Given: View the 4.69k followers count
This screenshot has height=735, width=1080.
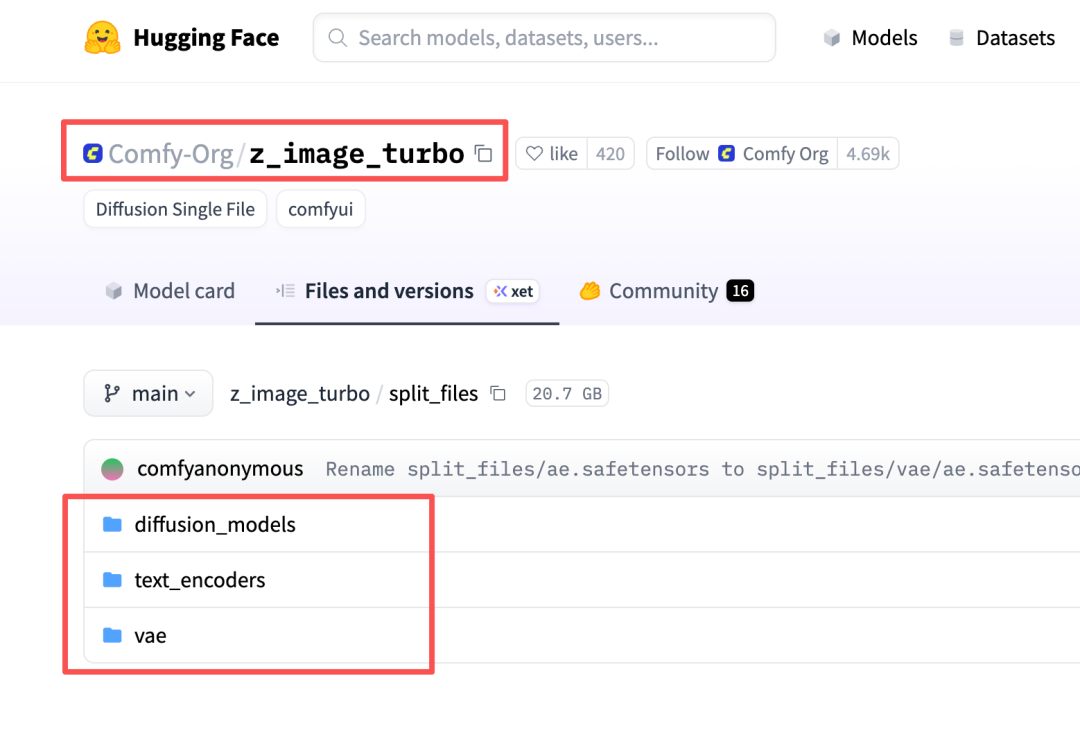Looking at the screenshot, I should click(868, 154).
